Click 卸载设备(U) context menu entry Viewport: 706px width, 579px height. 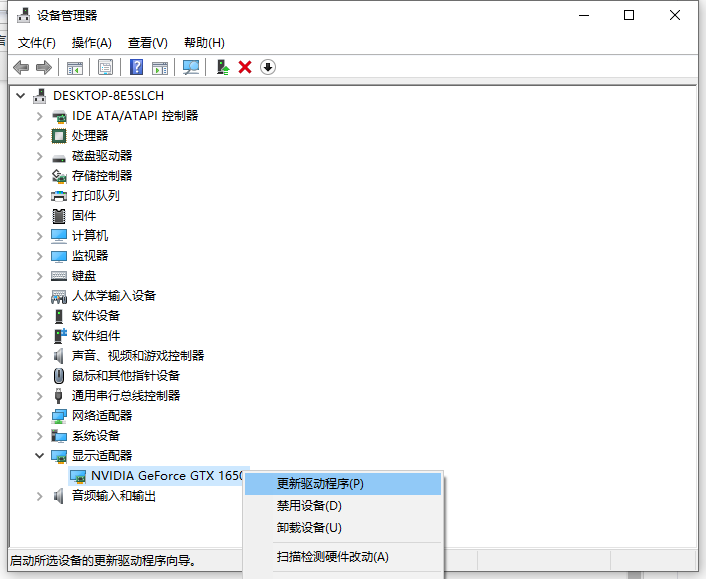[309, 528]
